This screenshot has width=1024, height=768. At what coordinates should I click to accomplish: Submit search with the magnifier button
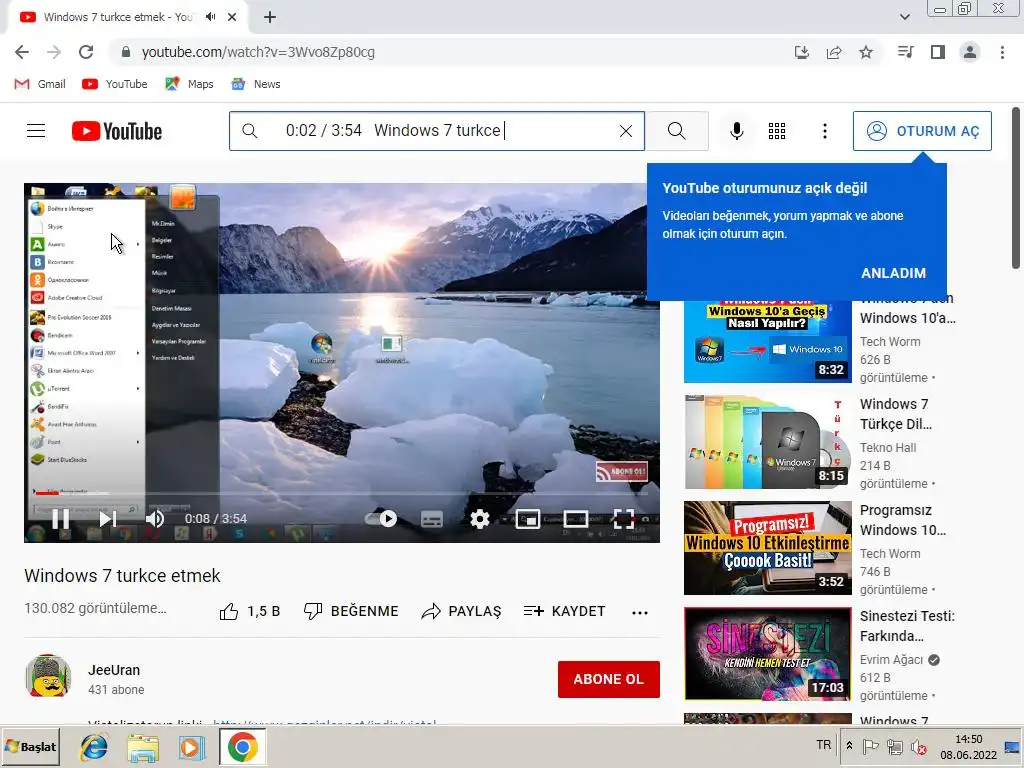point(677,131)
